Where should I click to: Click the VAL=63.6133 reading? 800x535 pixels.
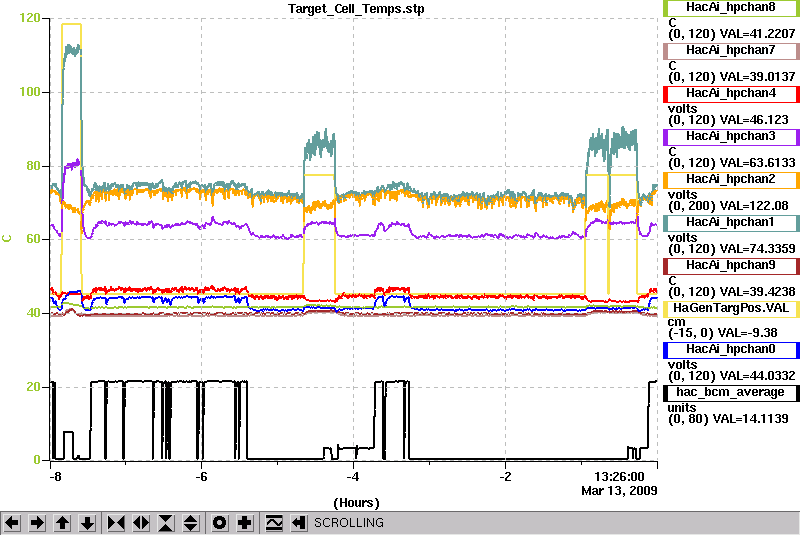coord(757,163)
